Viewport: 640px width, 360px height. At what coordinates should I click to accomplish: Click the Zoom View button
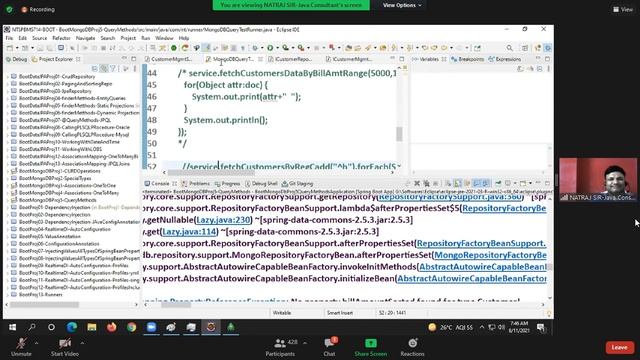(623, 9)
